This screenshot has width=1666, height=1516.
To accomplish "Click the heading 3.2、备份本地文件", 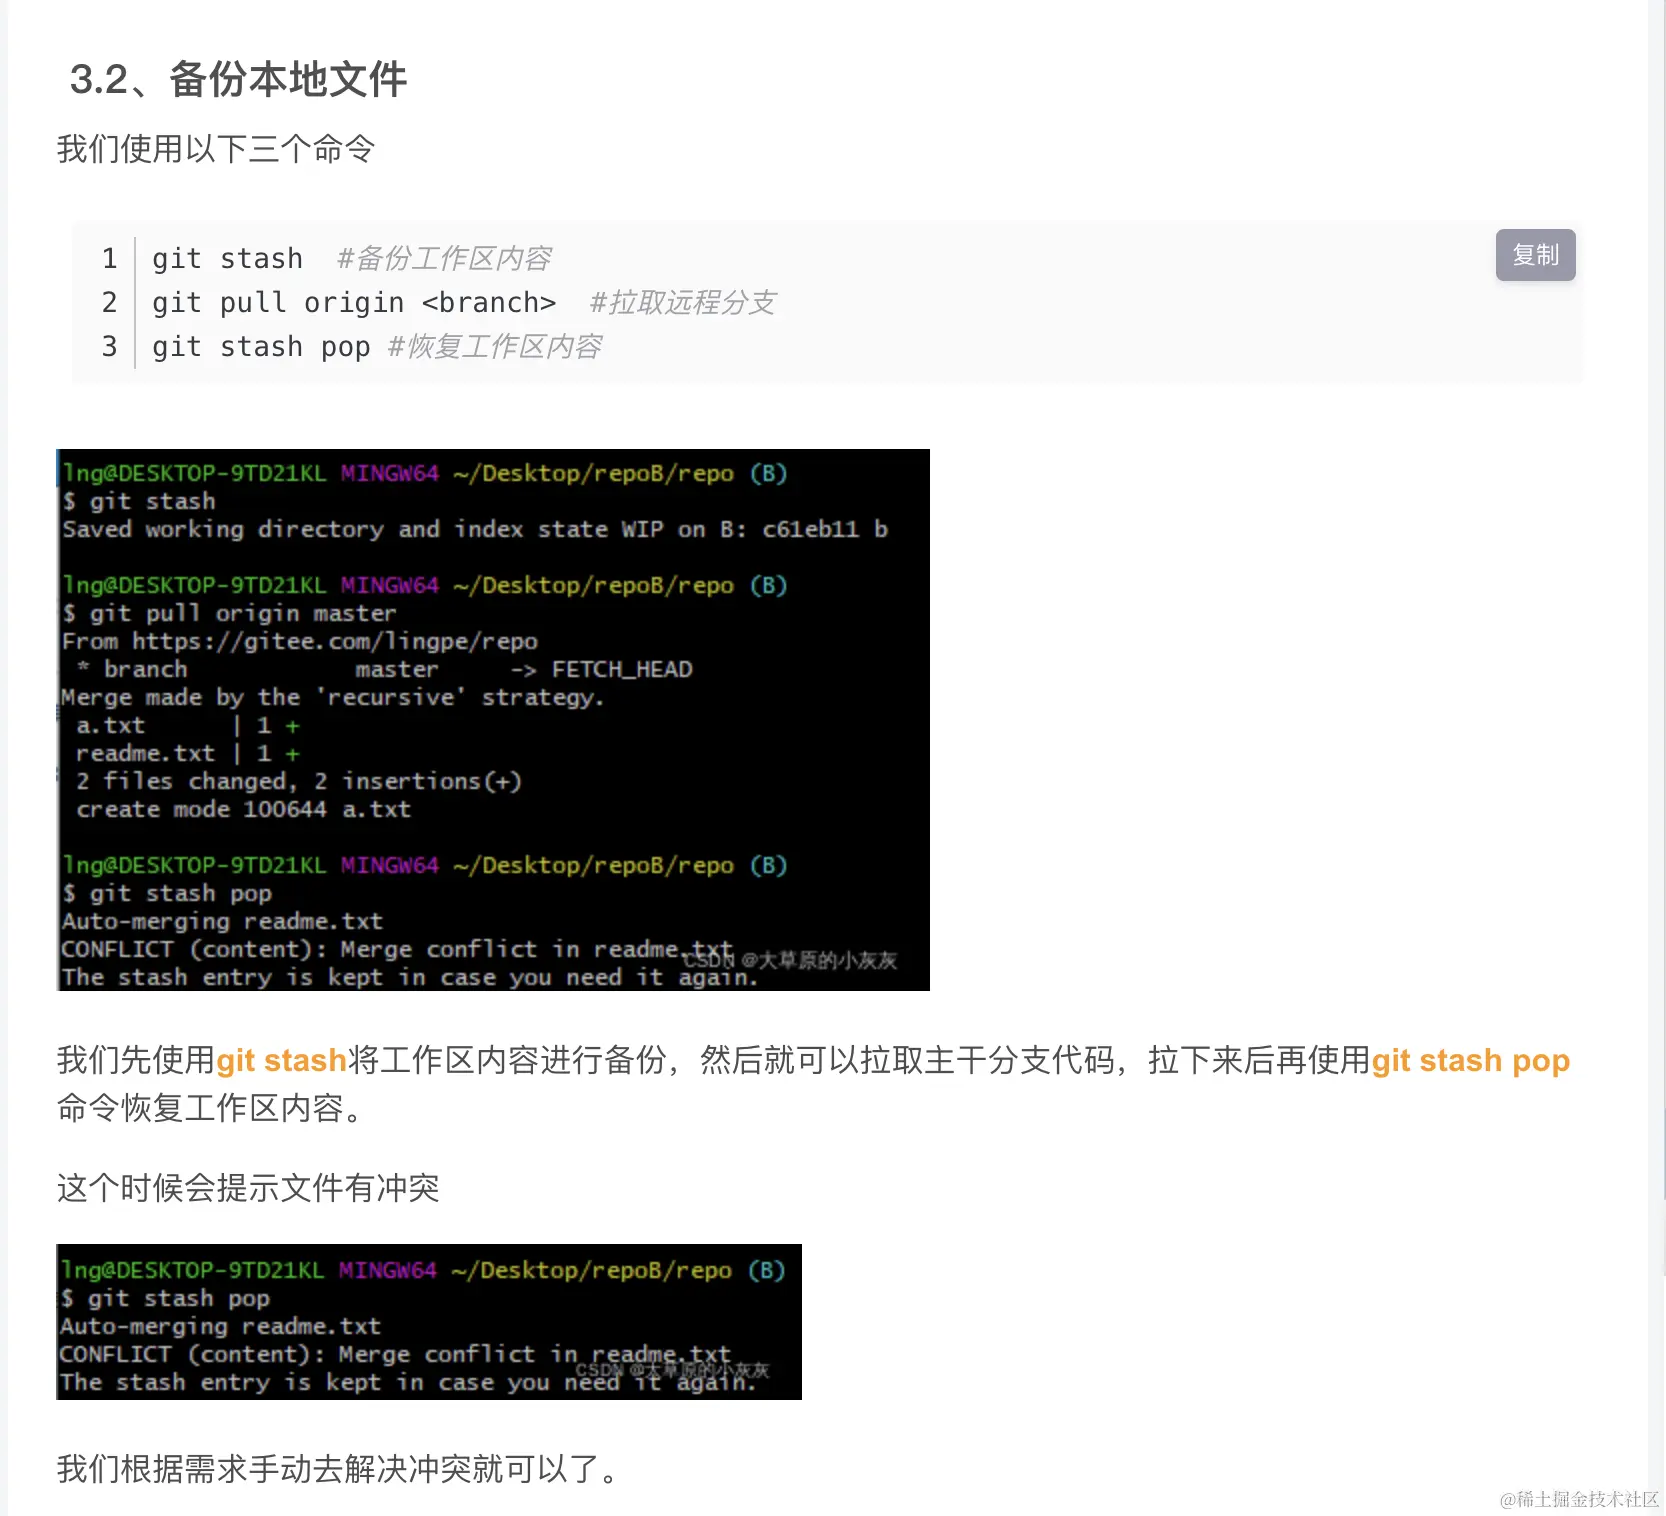I will tap(238, 80).
